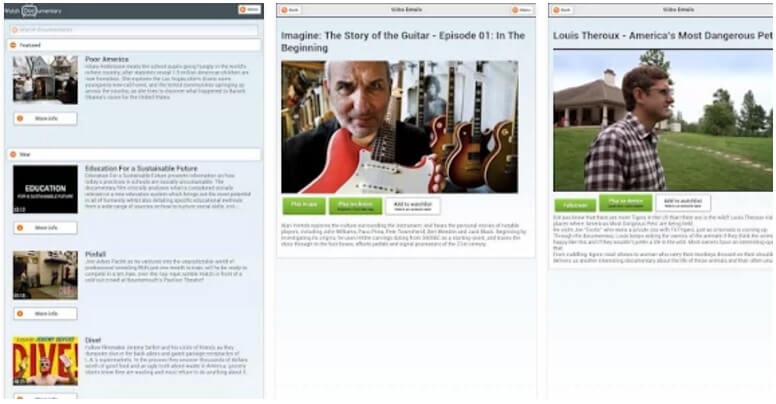Collapse the New section header
The width and height of the screenshot is (776, 404).
134,154
